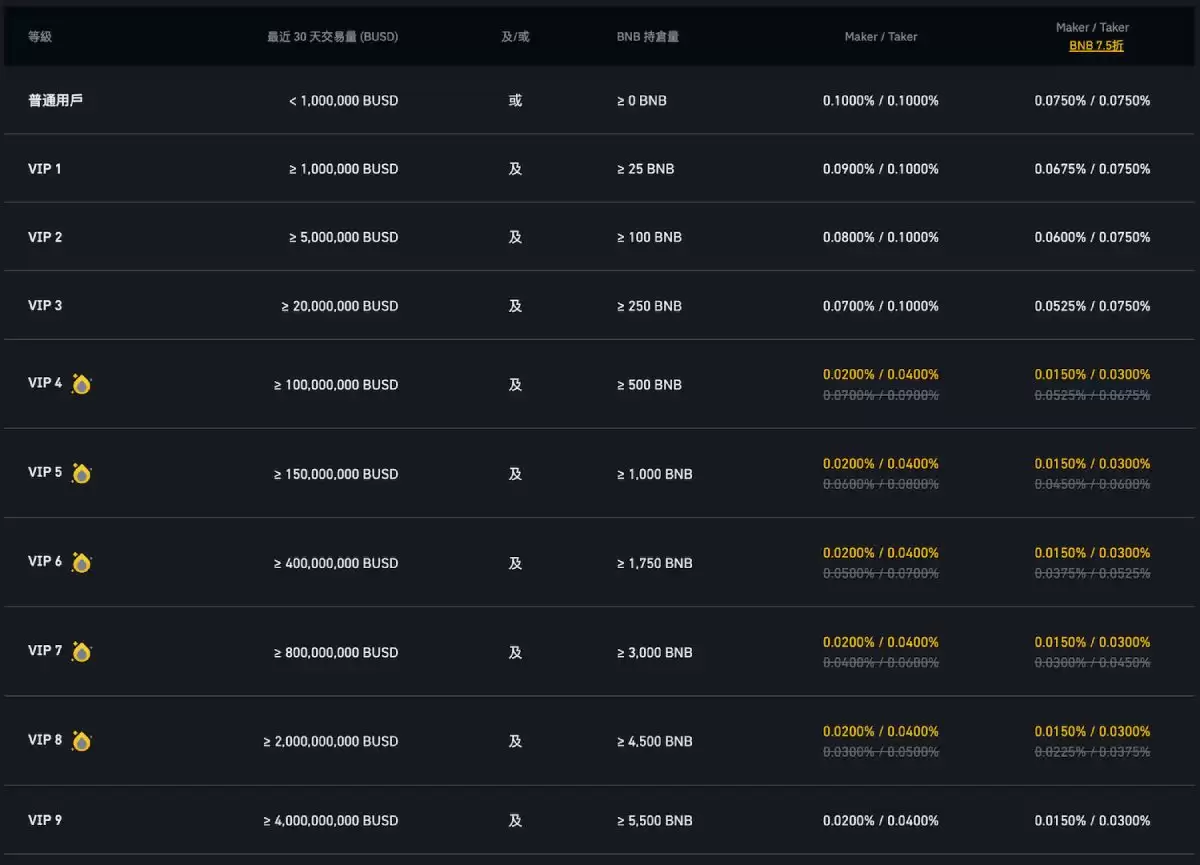Click the badge icon next to VIP 4
Viewport: 1200px width, 865px height.
[81, 384]
